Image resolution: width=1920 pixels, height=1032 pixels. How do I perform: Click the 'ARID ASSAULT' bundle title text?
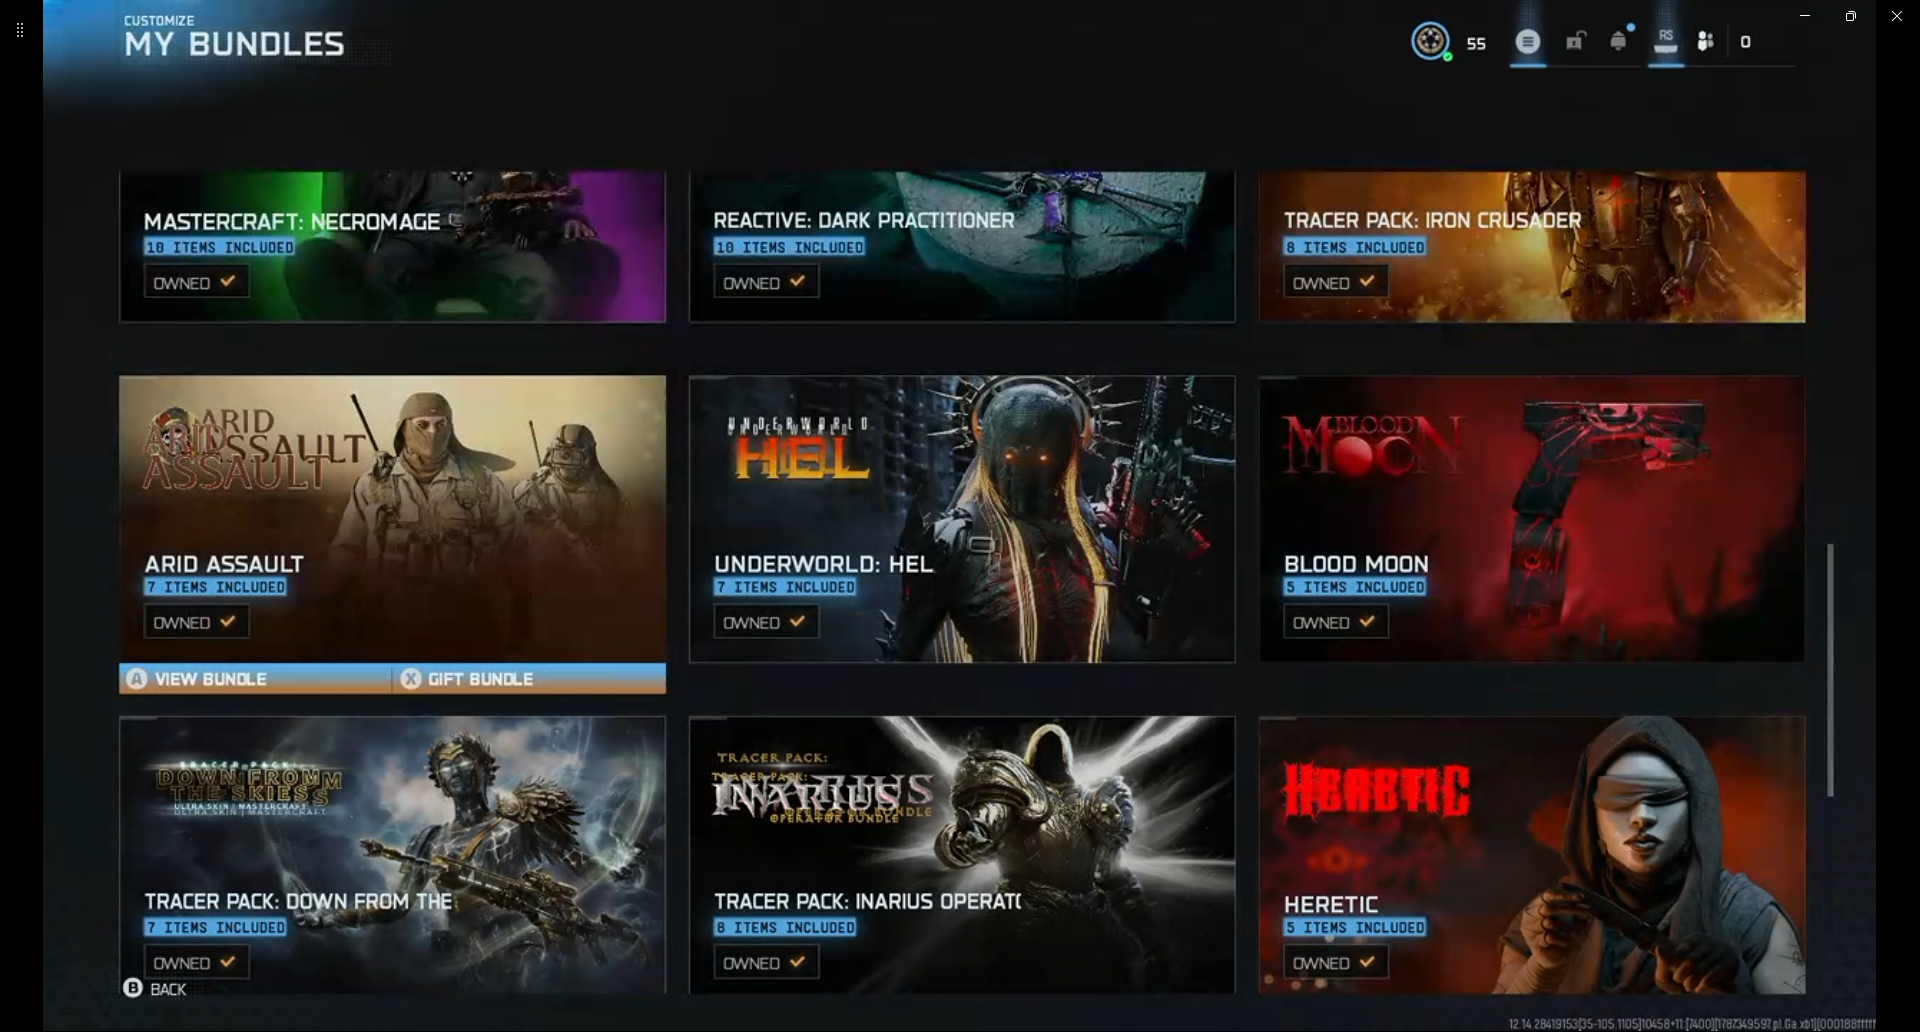click(224, 564)
